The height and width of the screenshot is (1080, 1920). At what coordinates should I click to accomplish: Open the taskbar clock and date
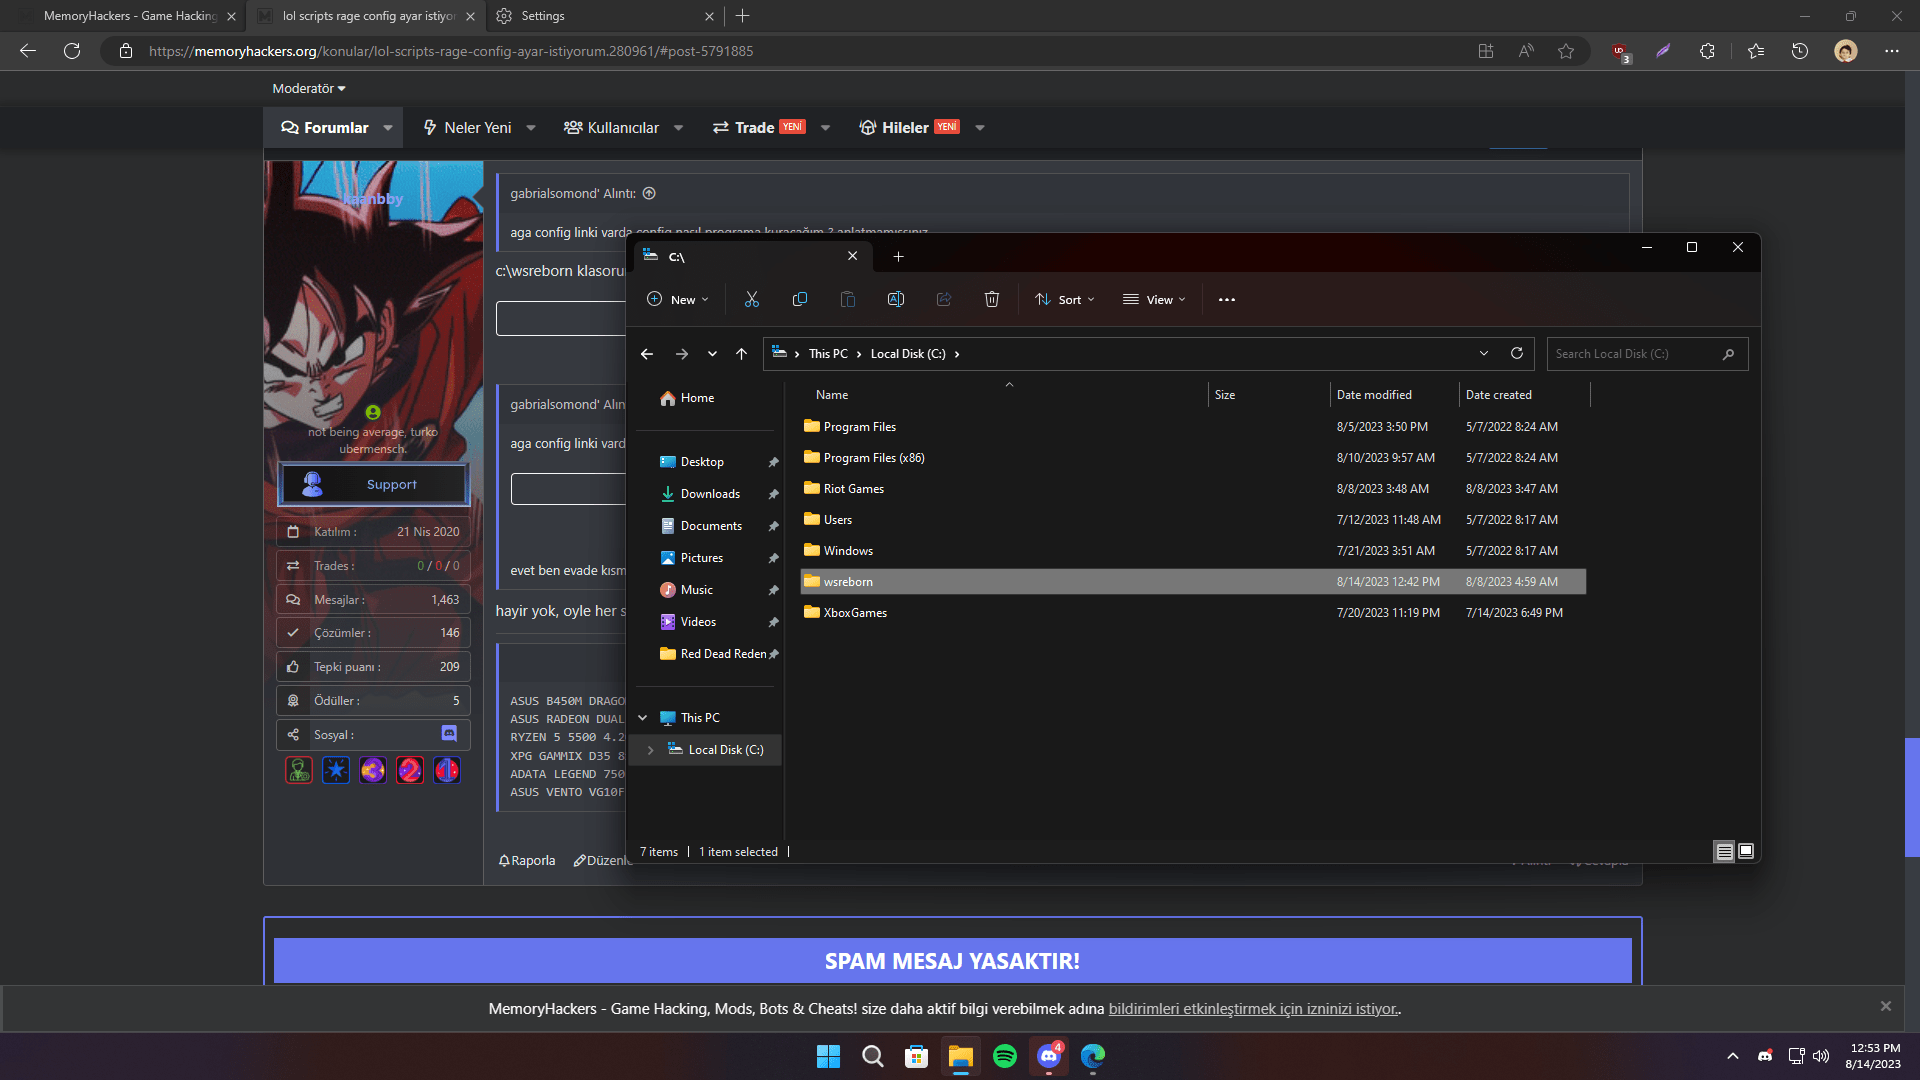pyautogui.click(x=1874, y=1056)
